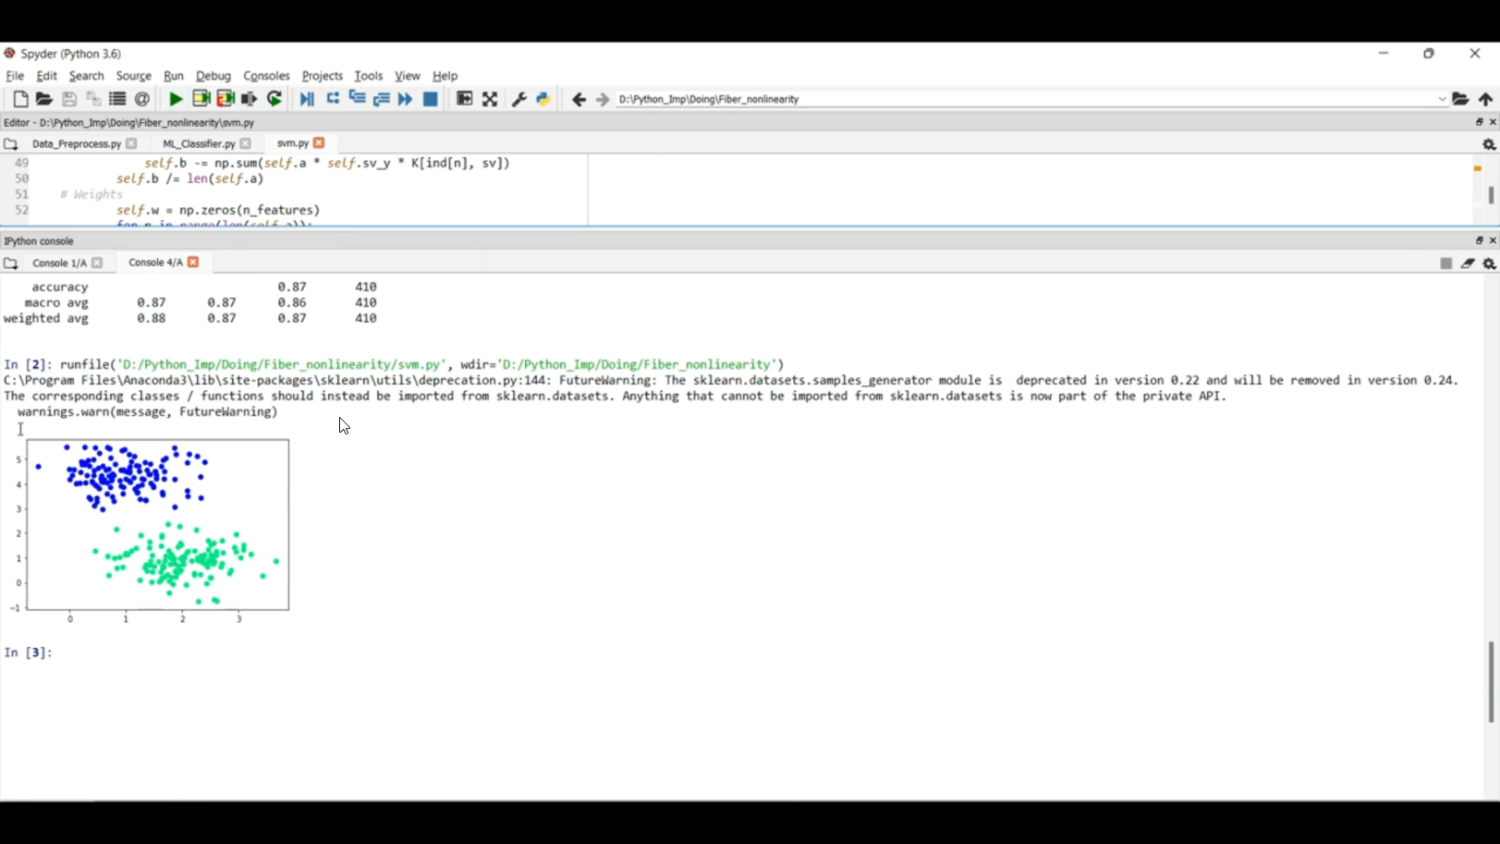Open IPython console options gear menu
The height and width of the screenshot is (844, 1500).
[1489, 263]
